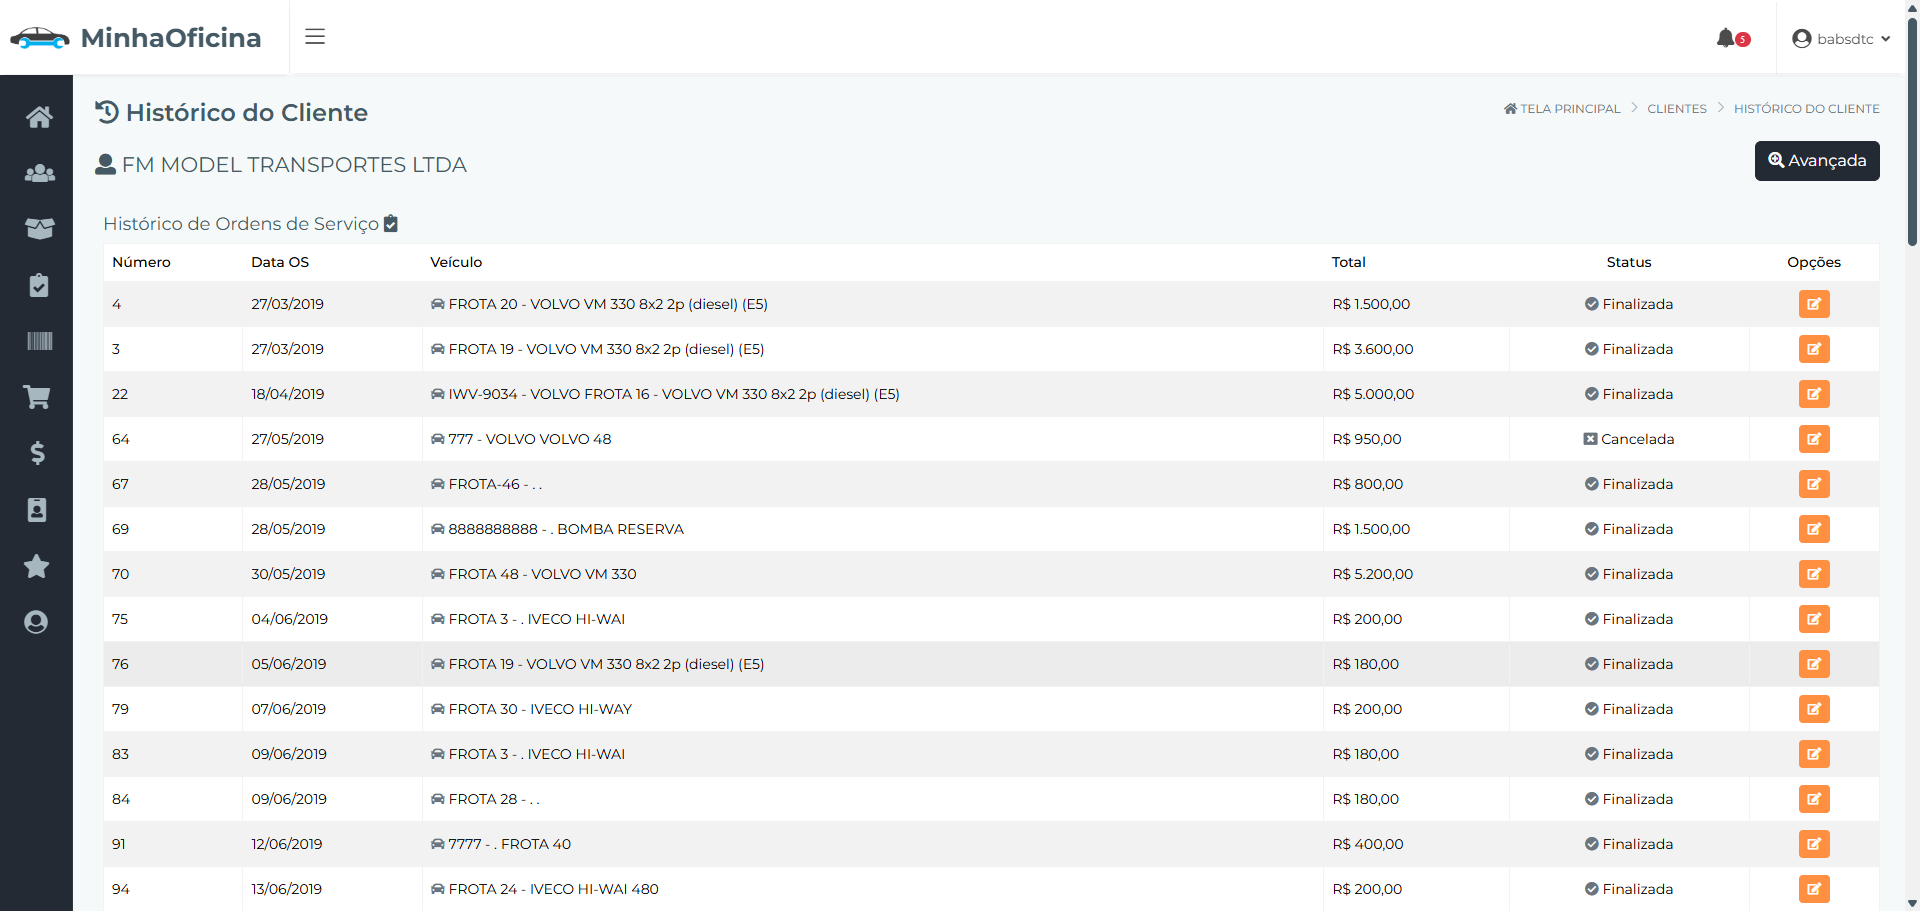This screenshot has height=911, width=1920.
Task: Edit order 84 FROTA 28
Action: [x=1814, y=799]
